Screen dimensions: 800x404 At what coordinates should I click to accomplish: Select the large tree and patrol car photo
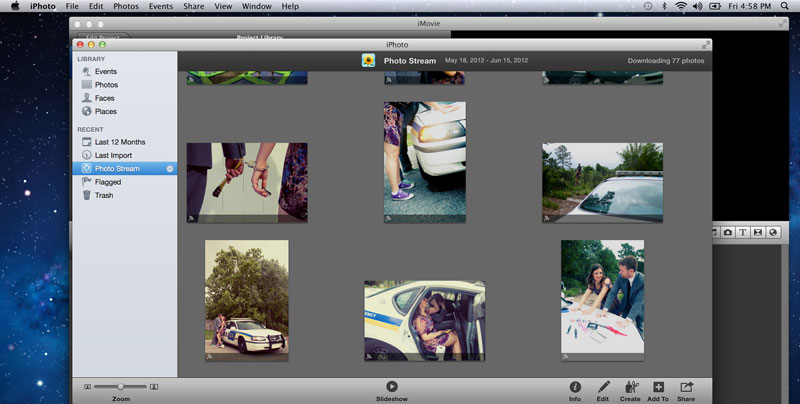[x=247, y=300]
